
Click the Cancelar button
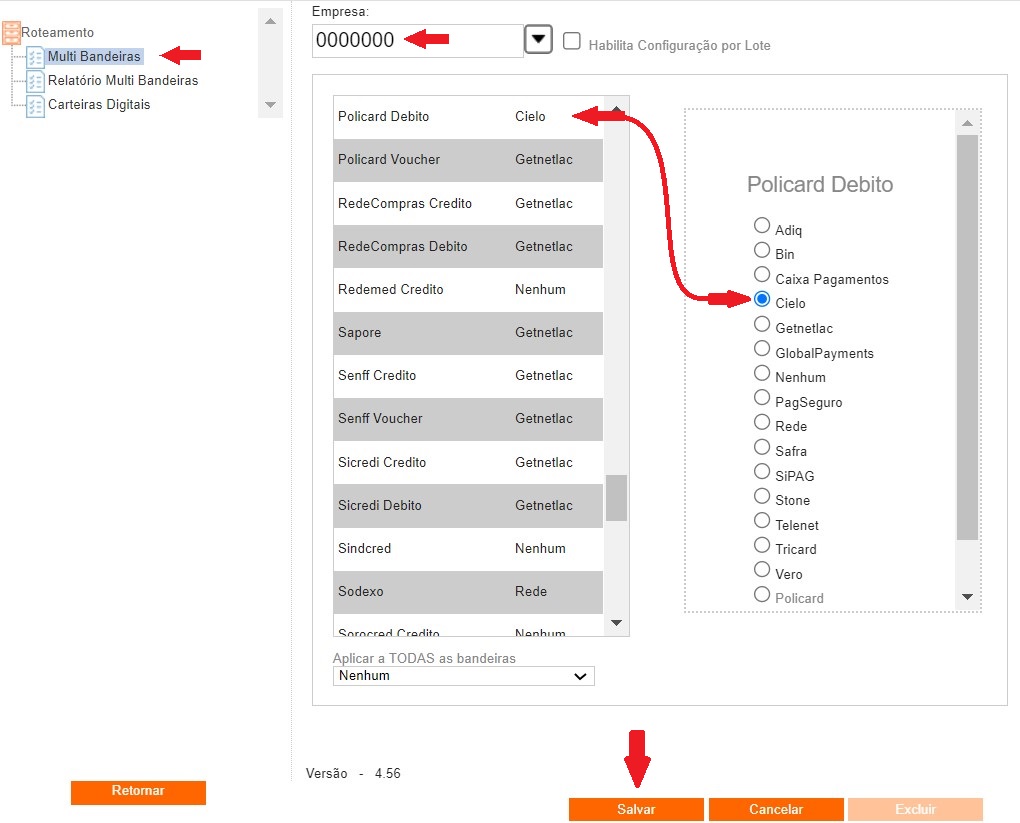776,809
